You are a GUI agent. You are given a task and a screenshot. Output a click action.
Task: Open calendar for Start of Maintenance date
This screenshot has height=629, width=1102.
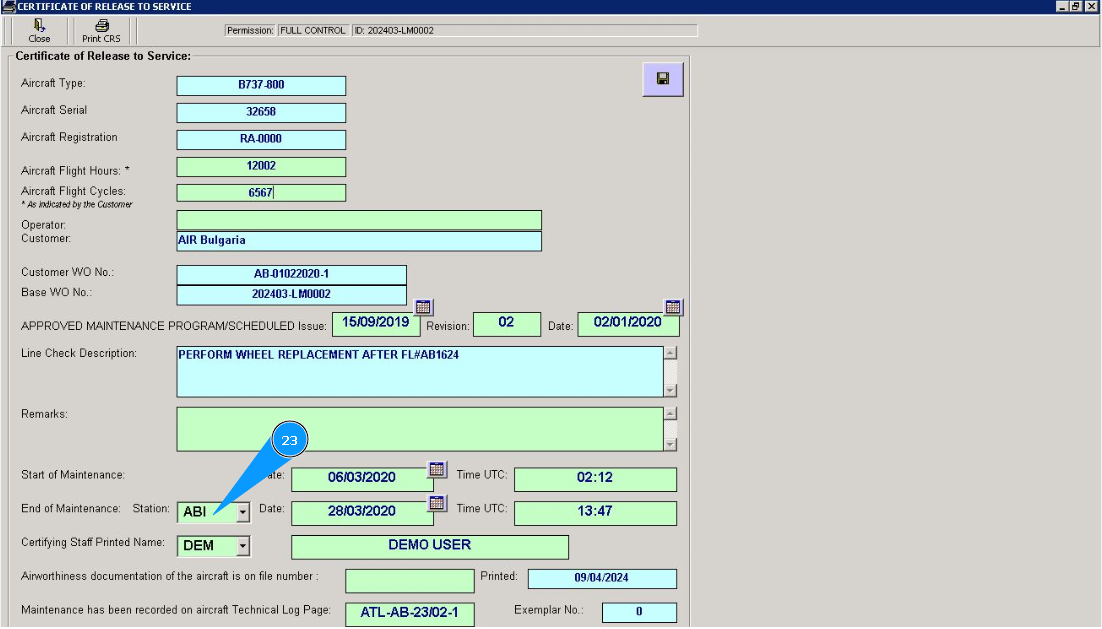(x=437, y=469)
